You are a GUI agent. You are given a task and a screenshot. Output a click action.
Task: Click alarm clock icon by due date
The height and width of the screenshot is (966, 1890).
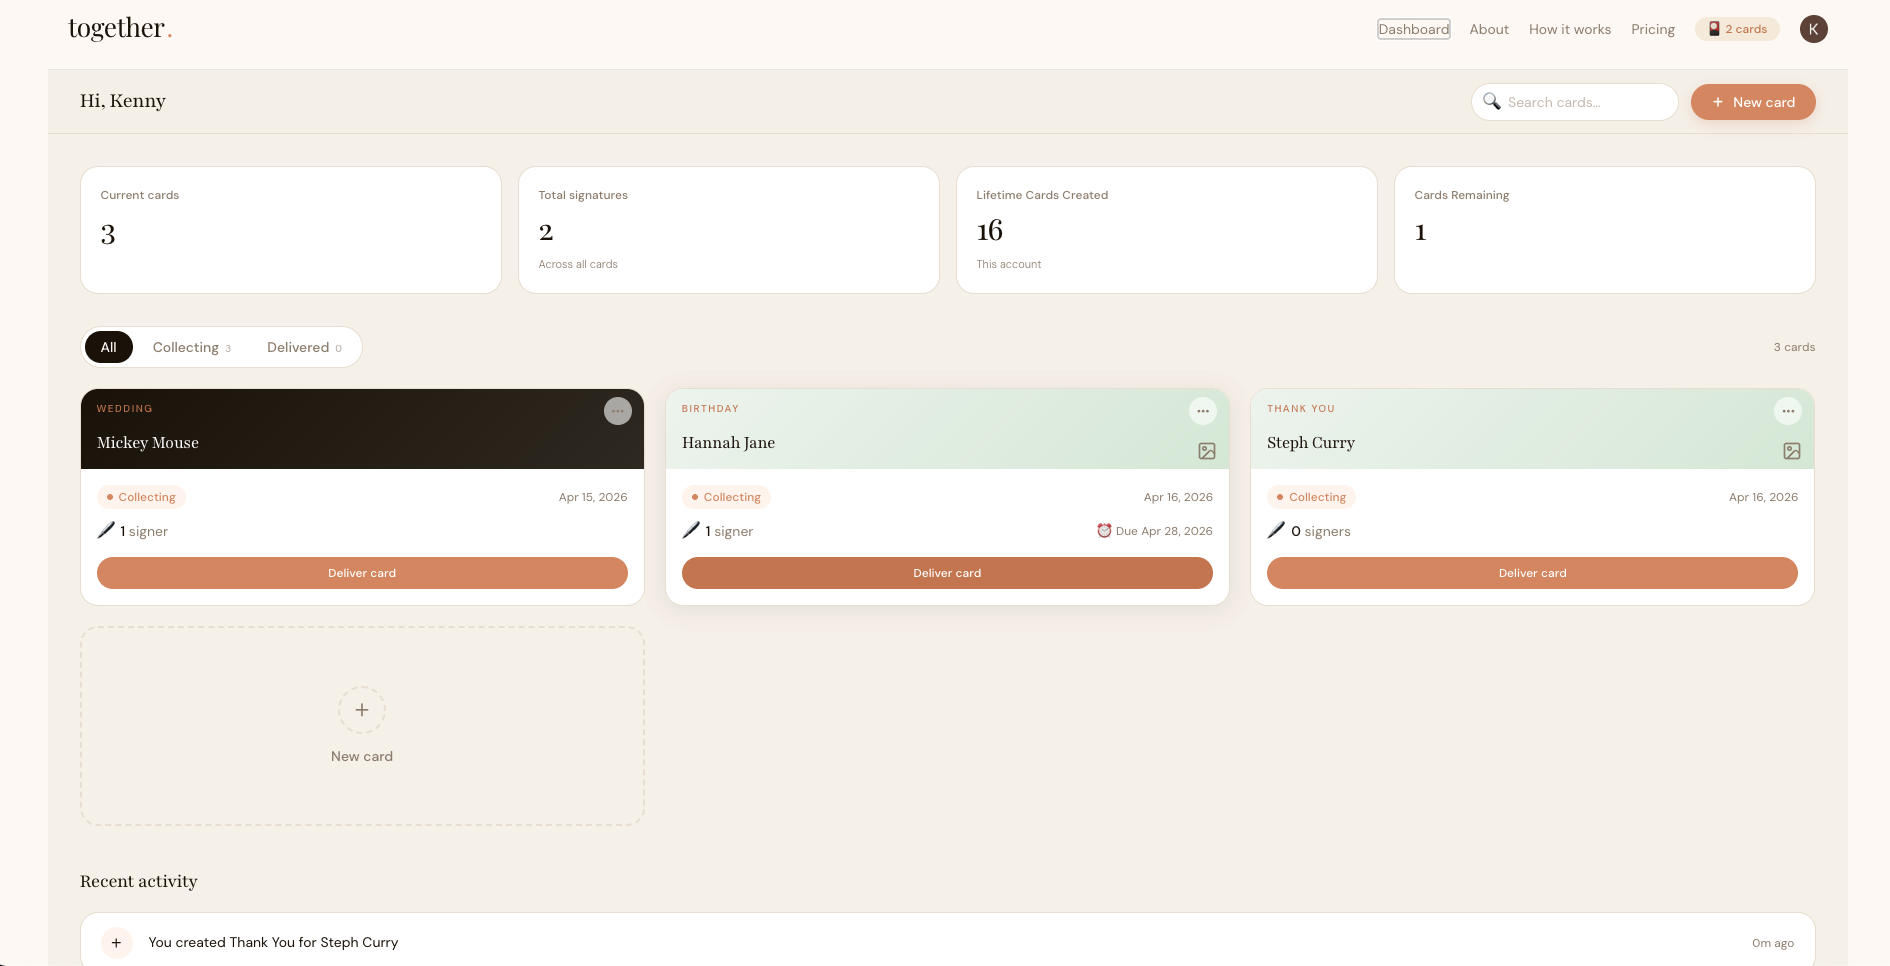[1104, 531]
